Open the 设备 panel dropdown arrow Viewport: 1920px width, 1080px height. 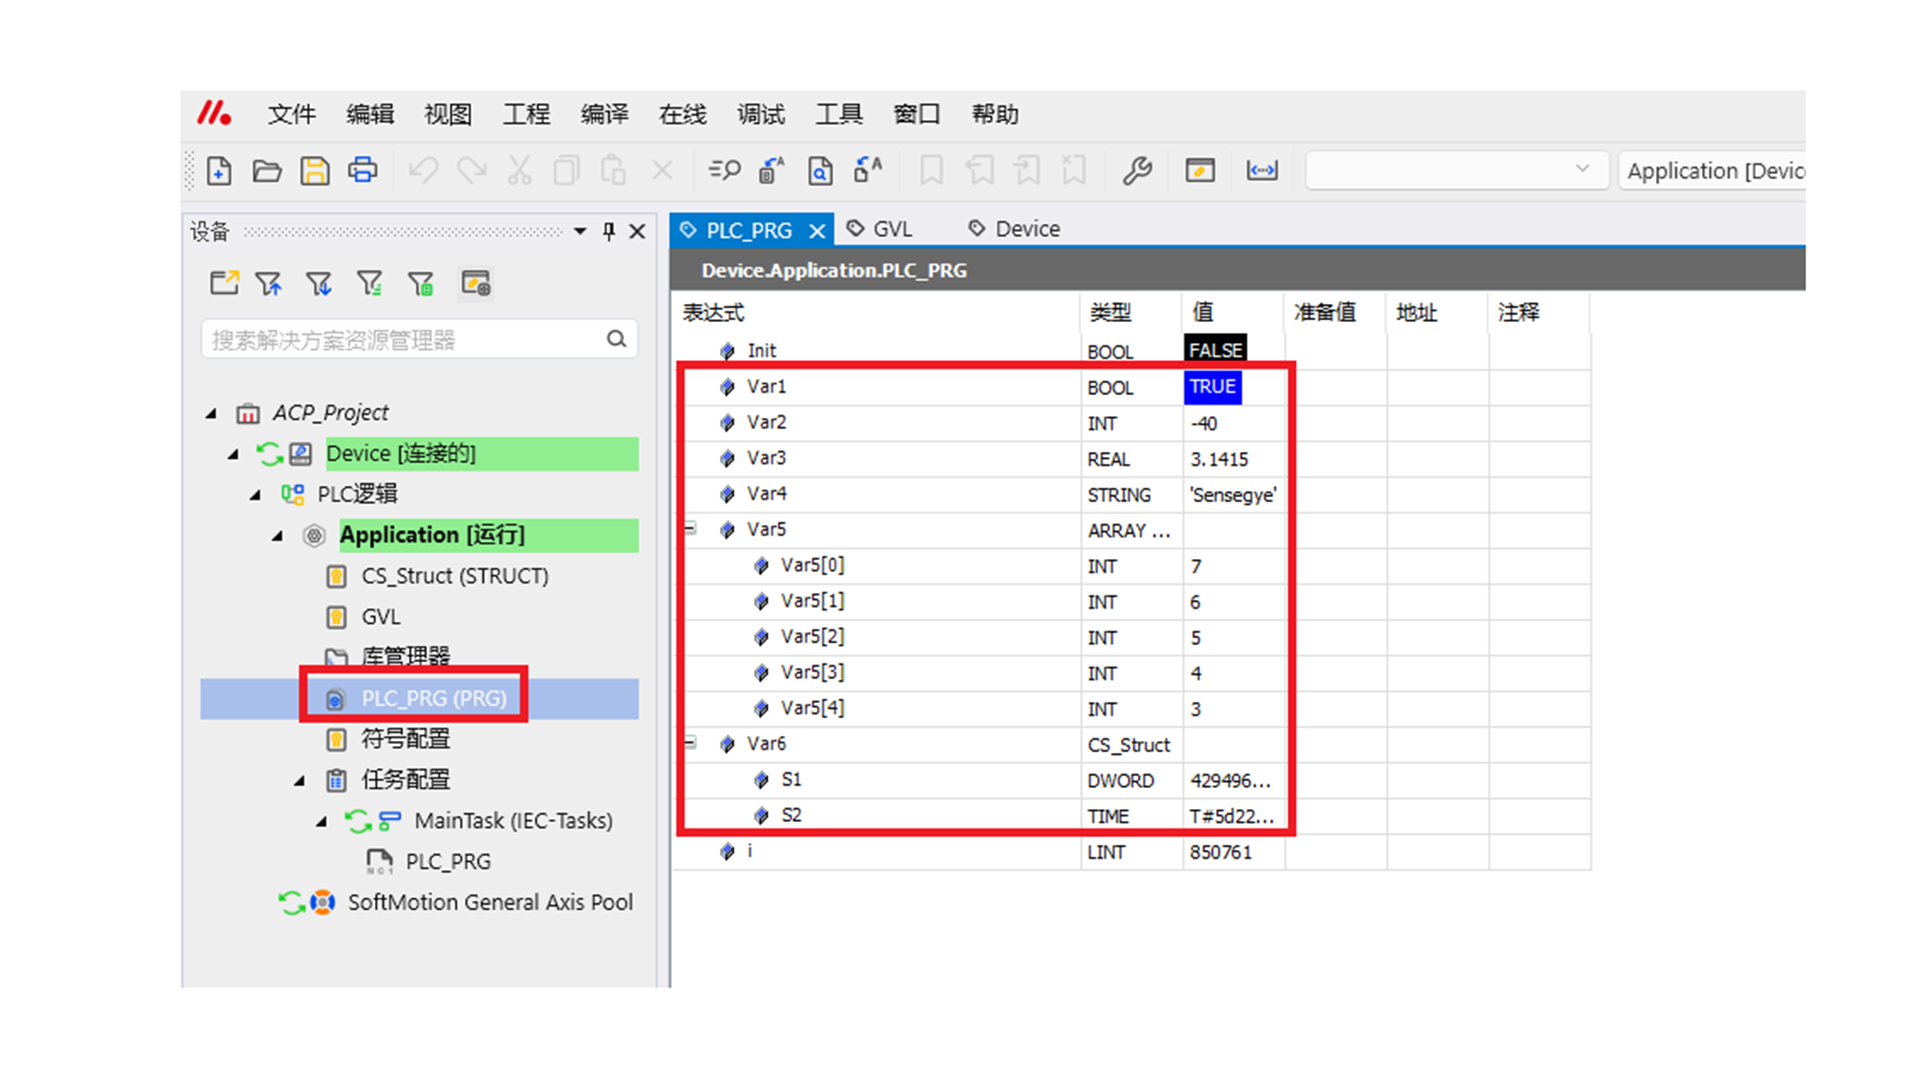coord(580,232)
